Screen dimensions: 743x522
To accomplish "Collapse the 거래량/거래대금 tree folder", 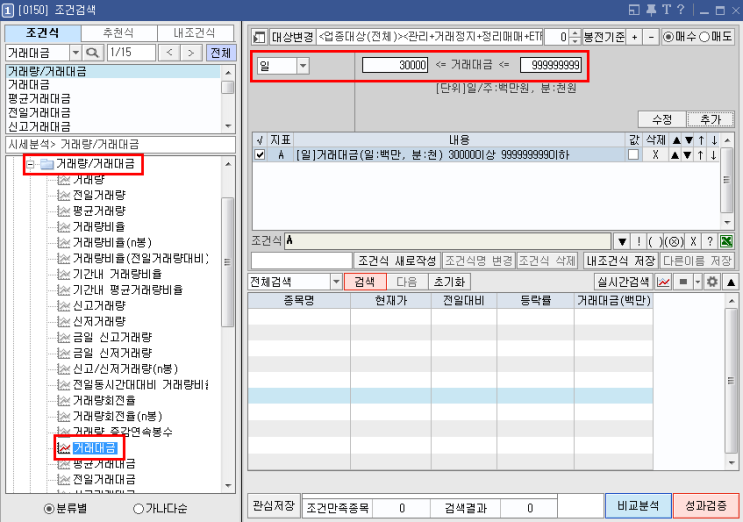I will coord(31,164).
